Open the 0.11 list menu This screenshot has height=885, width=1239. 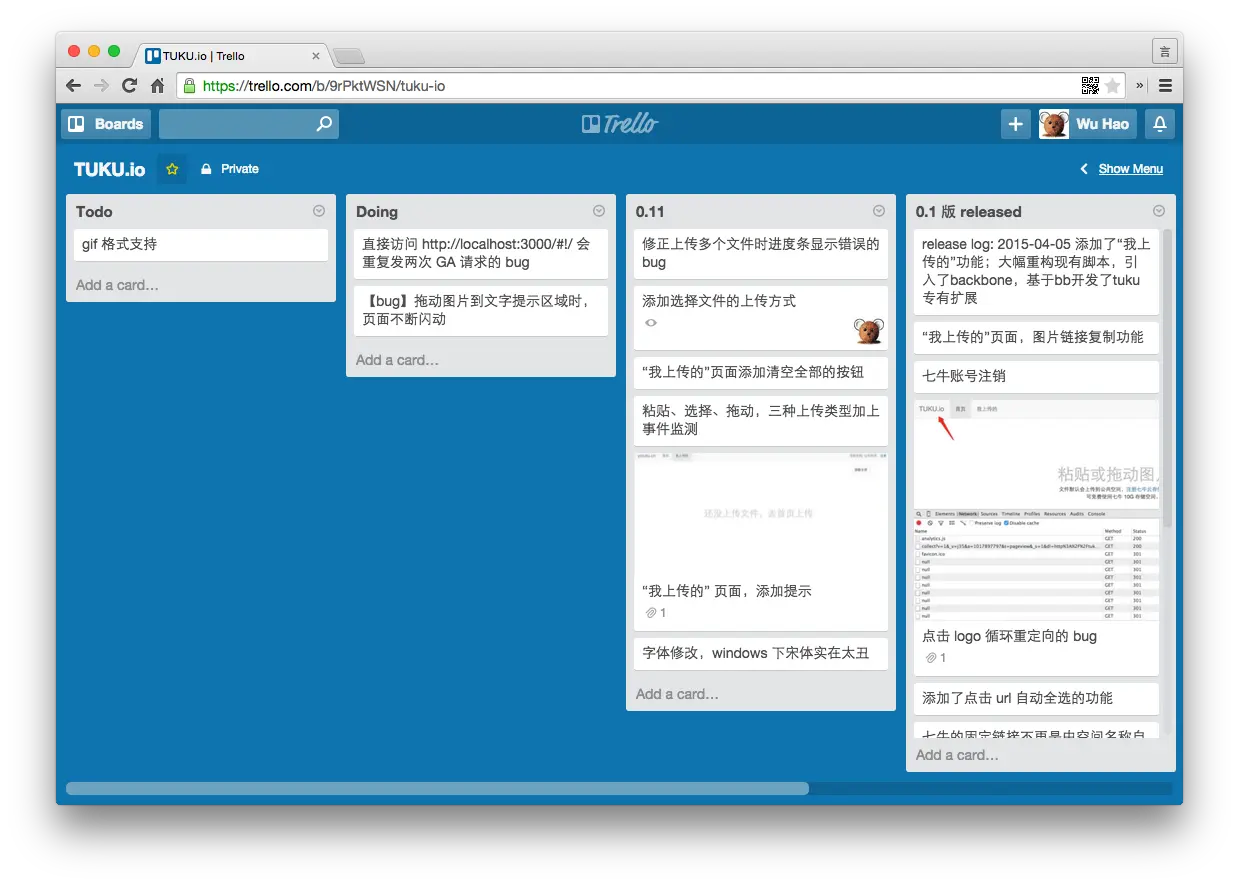pos(878,211)
